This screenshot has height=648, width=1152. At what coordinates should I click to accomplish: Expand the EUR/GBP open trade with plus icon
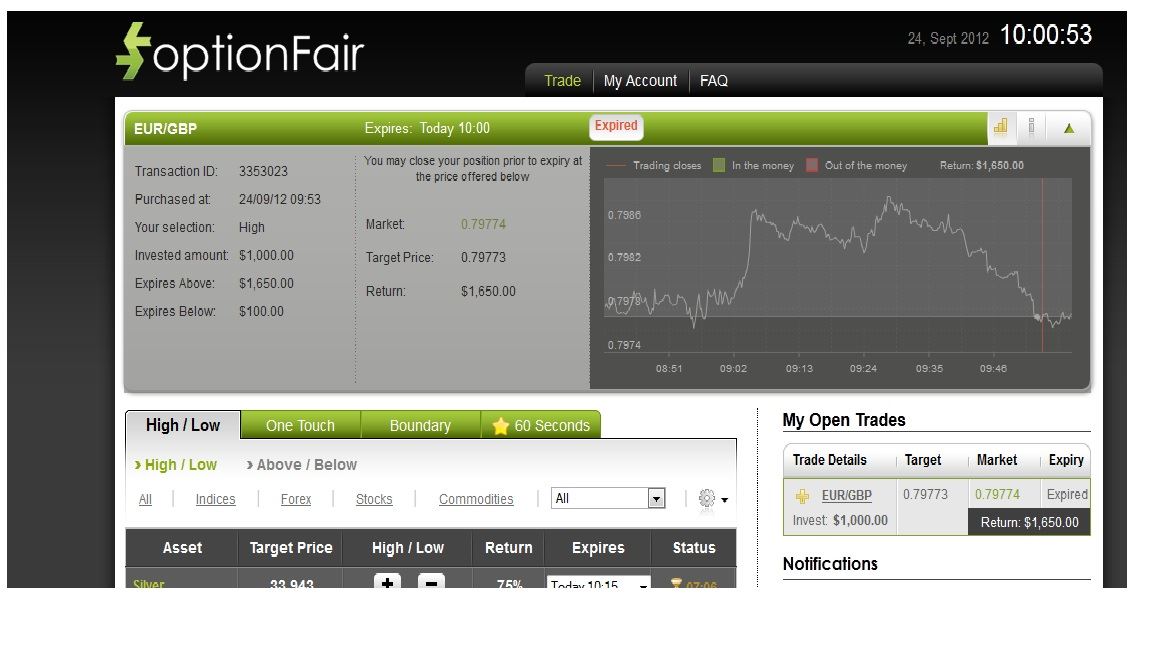[802, 497]
